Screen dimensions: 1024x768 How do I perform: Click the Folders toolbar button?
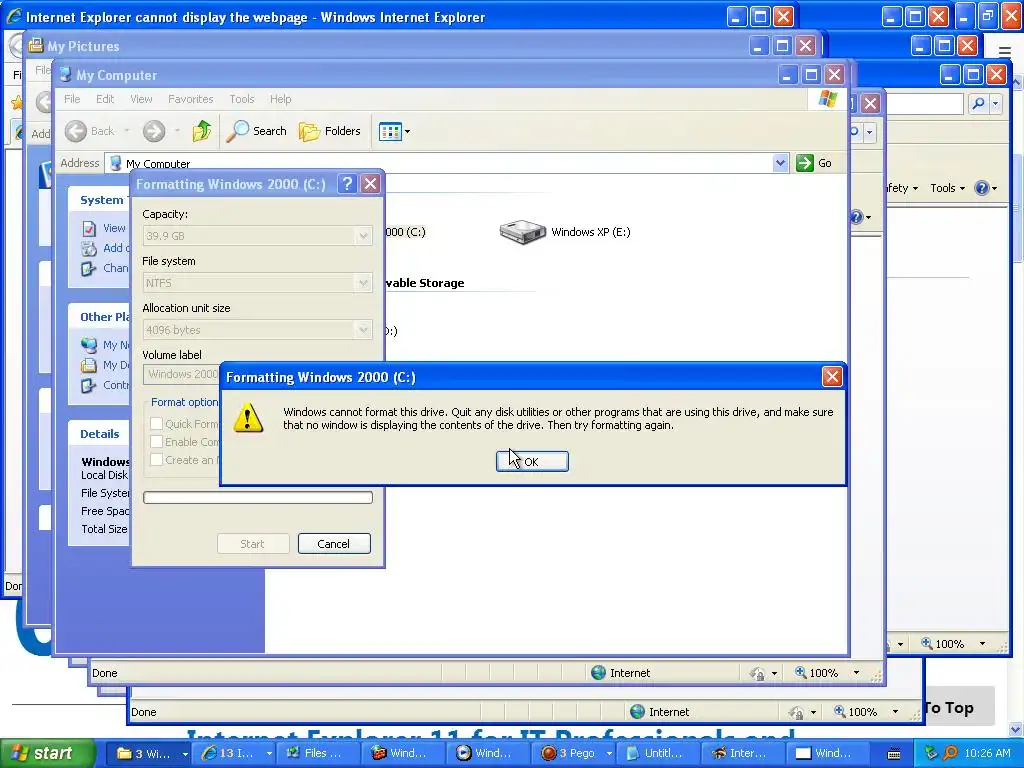tap(330, 131)
